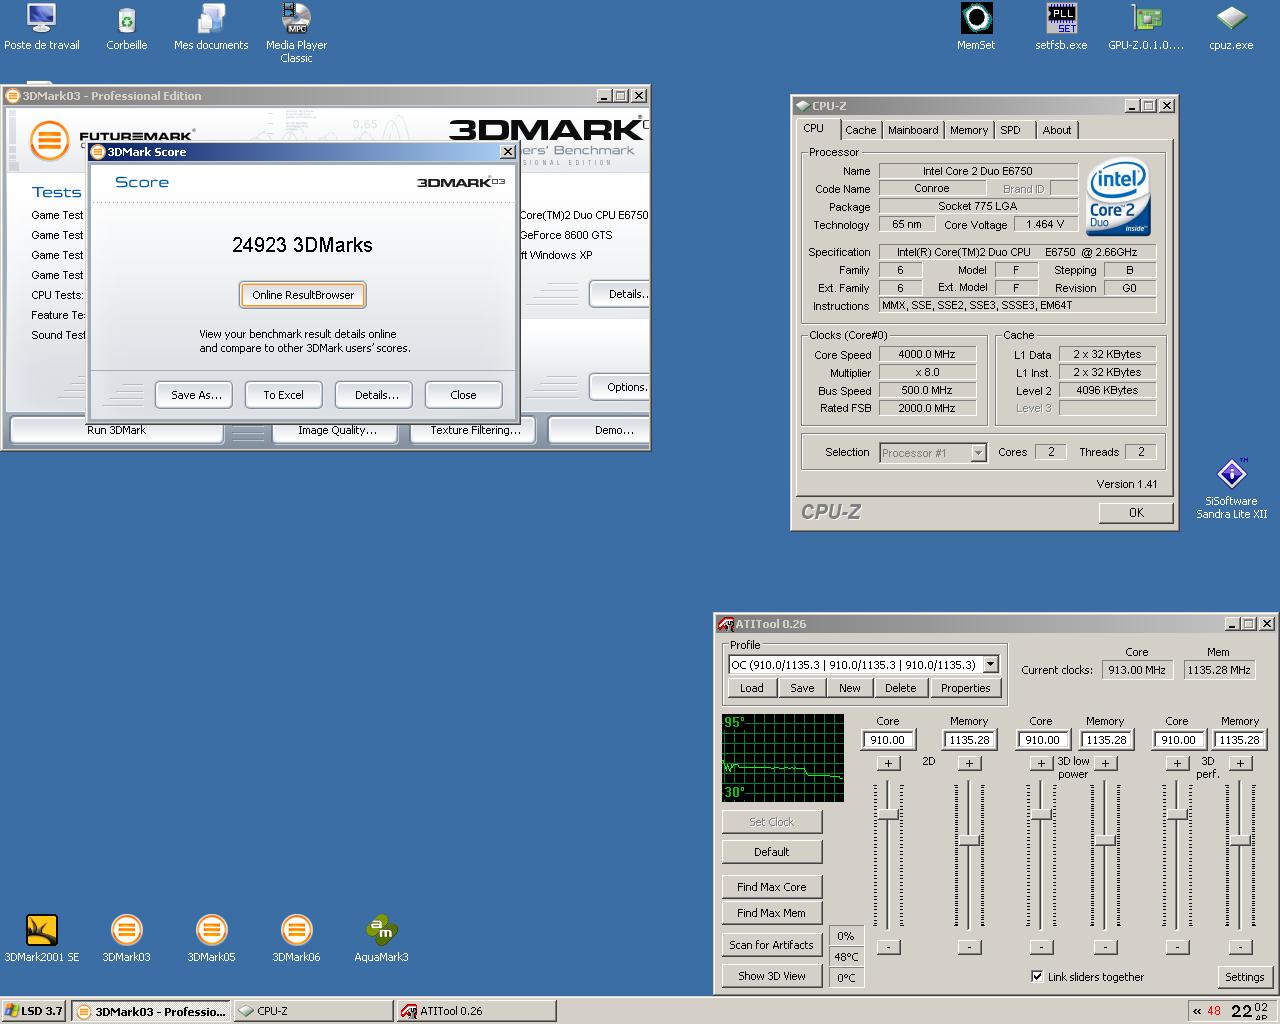The width and height of the screenshot is (1280, 1024).
Task: Launch 3DMark05 desktop icon
Action: coord(211,939)
